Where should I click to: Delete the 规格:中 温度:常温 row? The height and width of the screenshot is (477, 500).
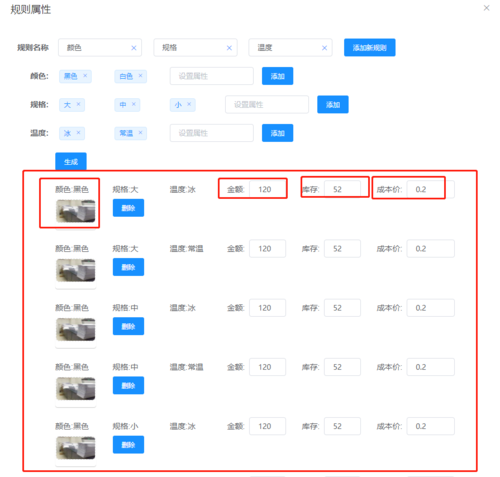(128, 385)
